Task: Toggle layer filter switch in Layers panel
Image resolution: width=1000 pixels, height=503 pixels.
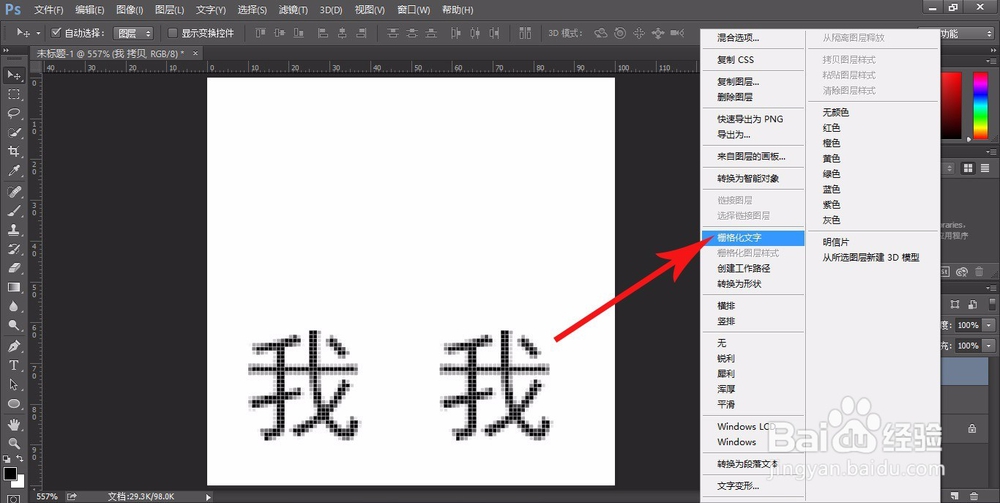Action: tap(992, 304)
